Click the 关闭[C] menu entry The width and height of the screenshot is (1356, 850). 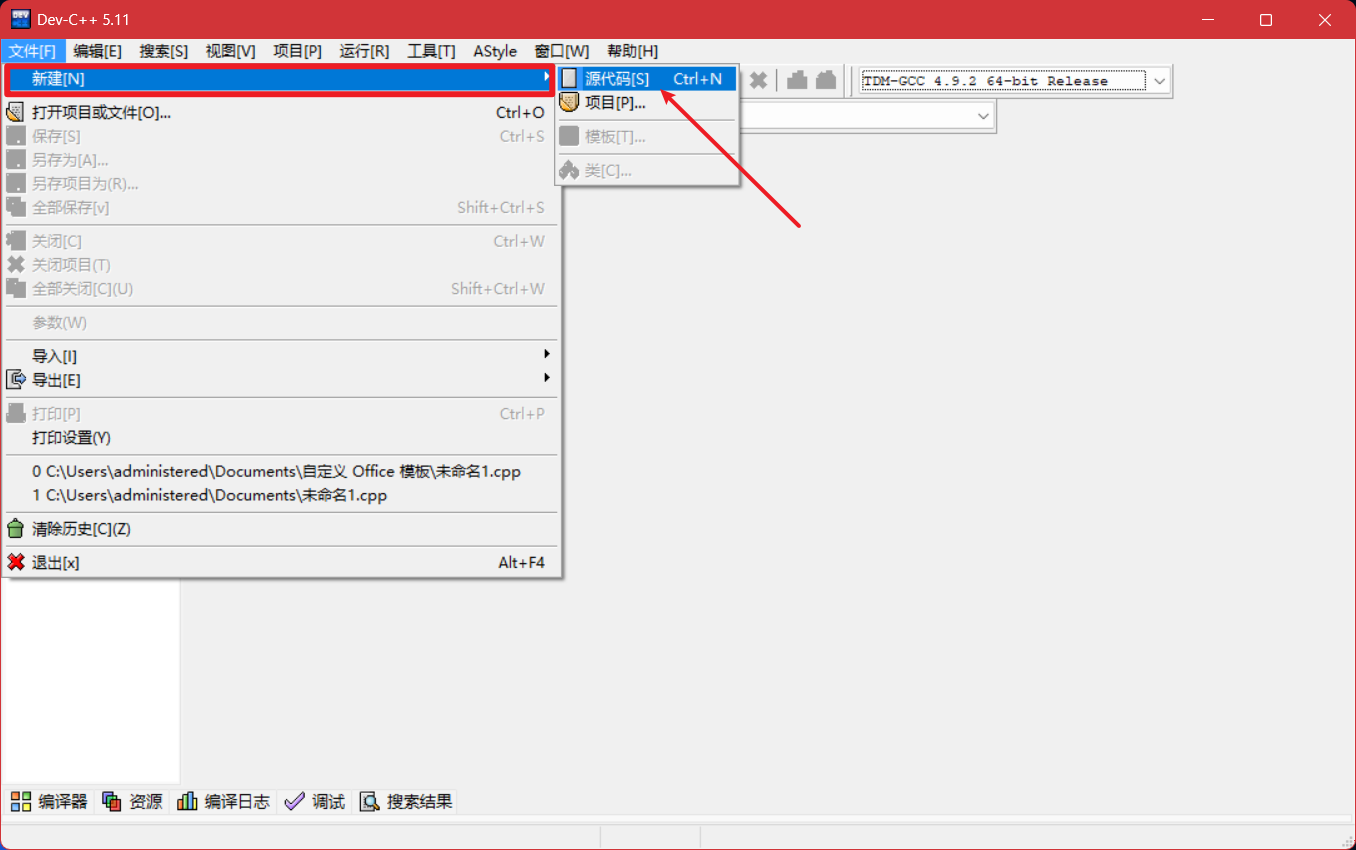[280, 241]
